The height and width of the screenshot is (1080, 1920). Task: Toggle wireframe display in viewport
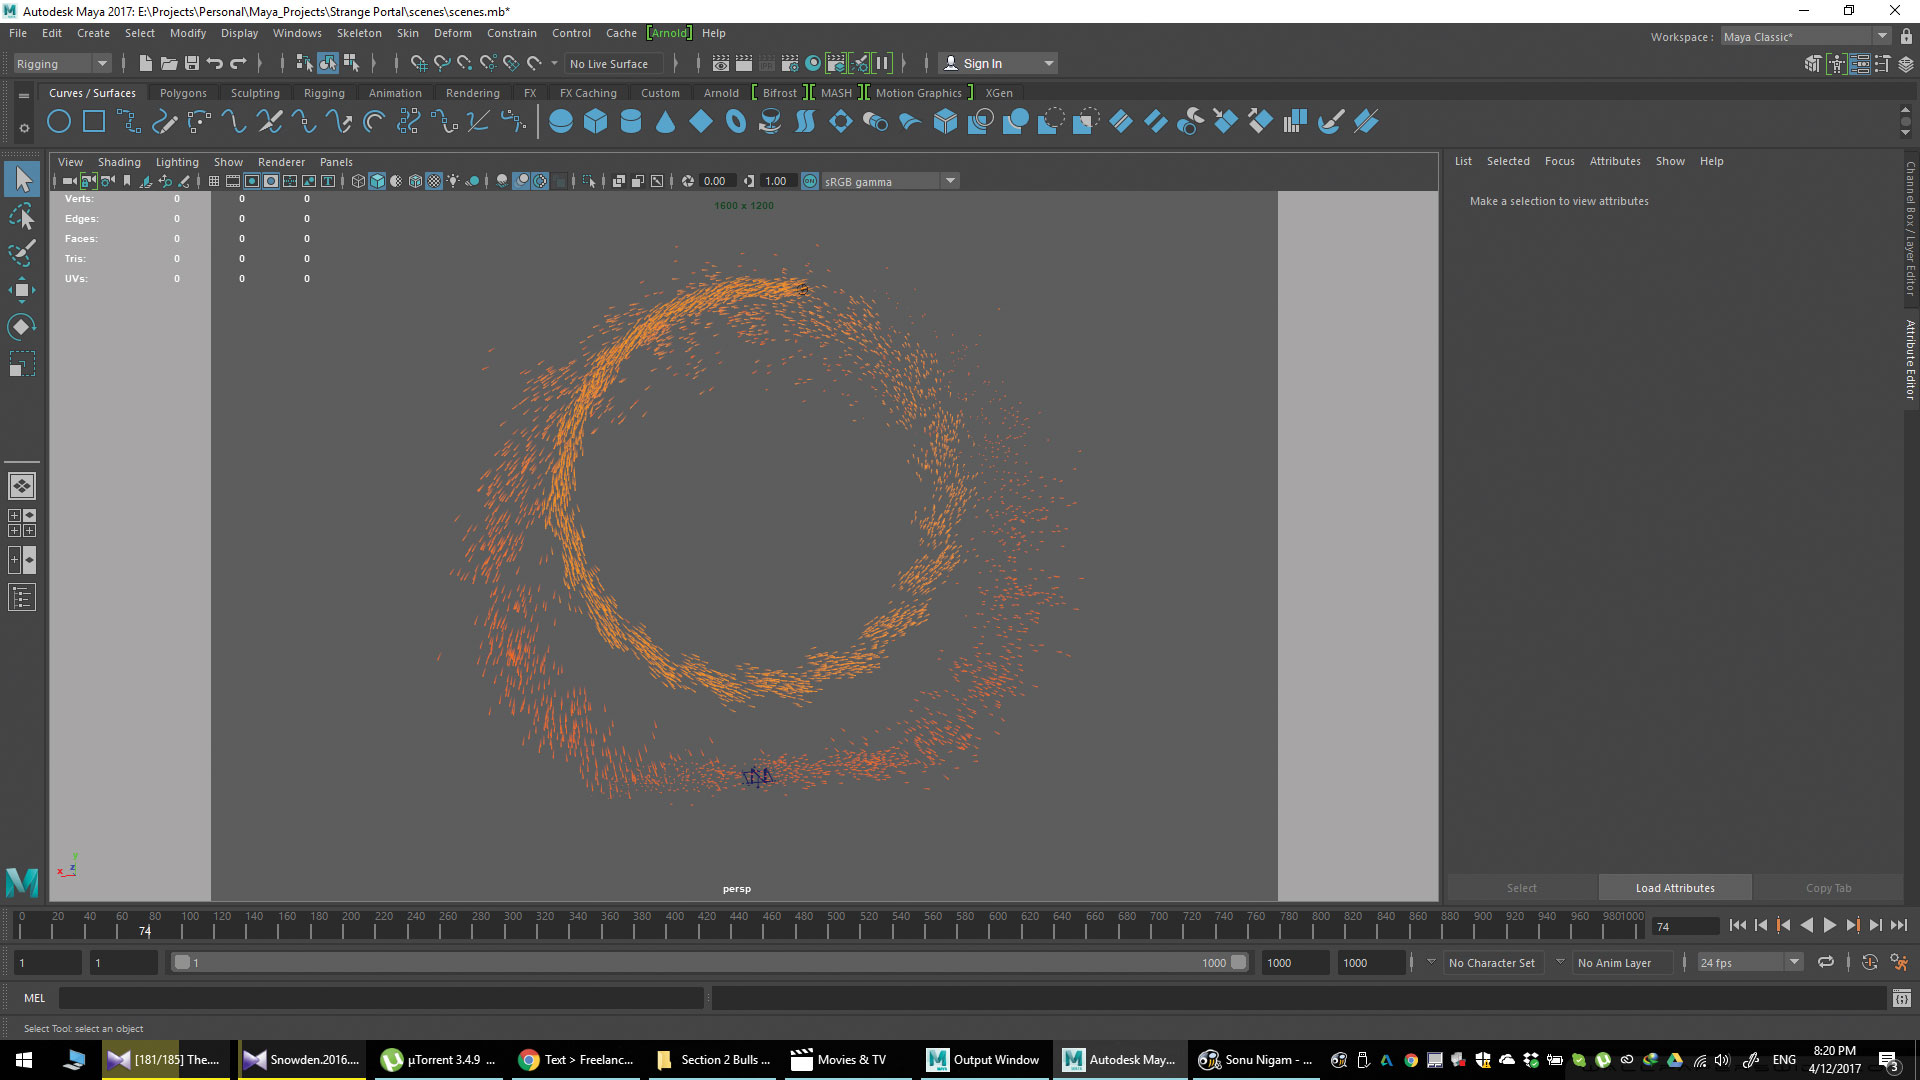(358, 181)
